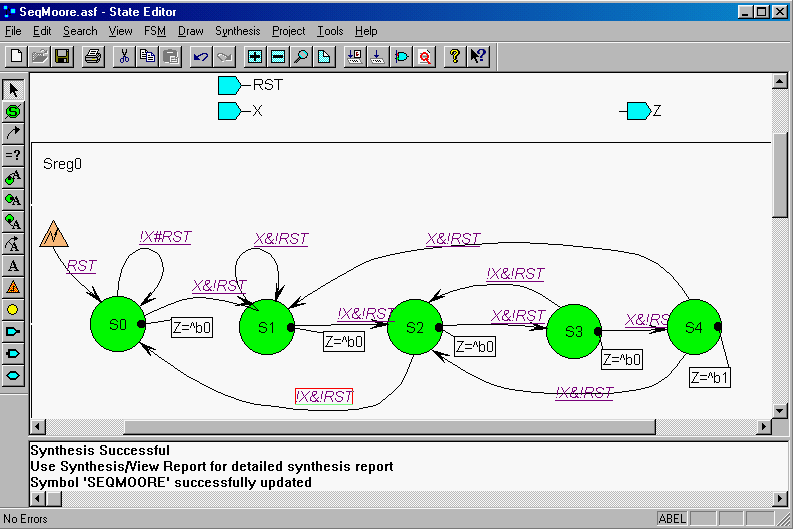Pick the Transition arrow tool
Image resolution: width=793 pixels, height=529 pixels.
point(14,133)
